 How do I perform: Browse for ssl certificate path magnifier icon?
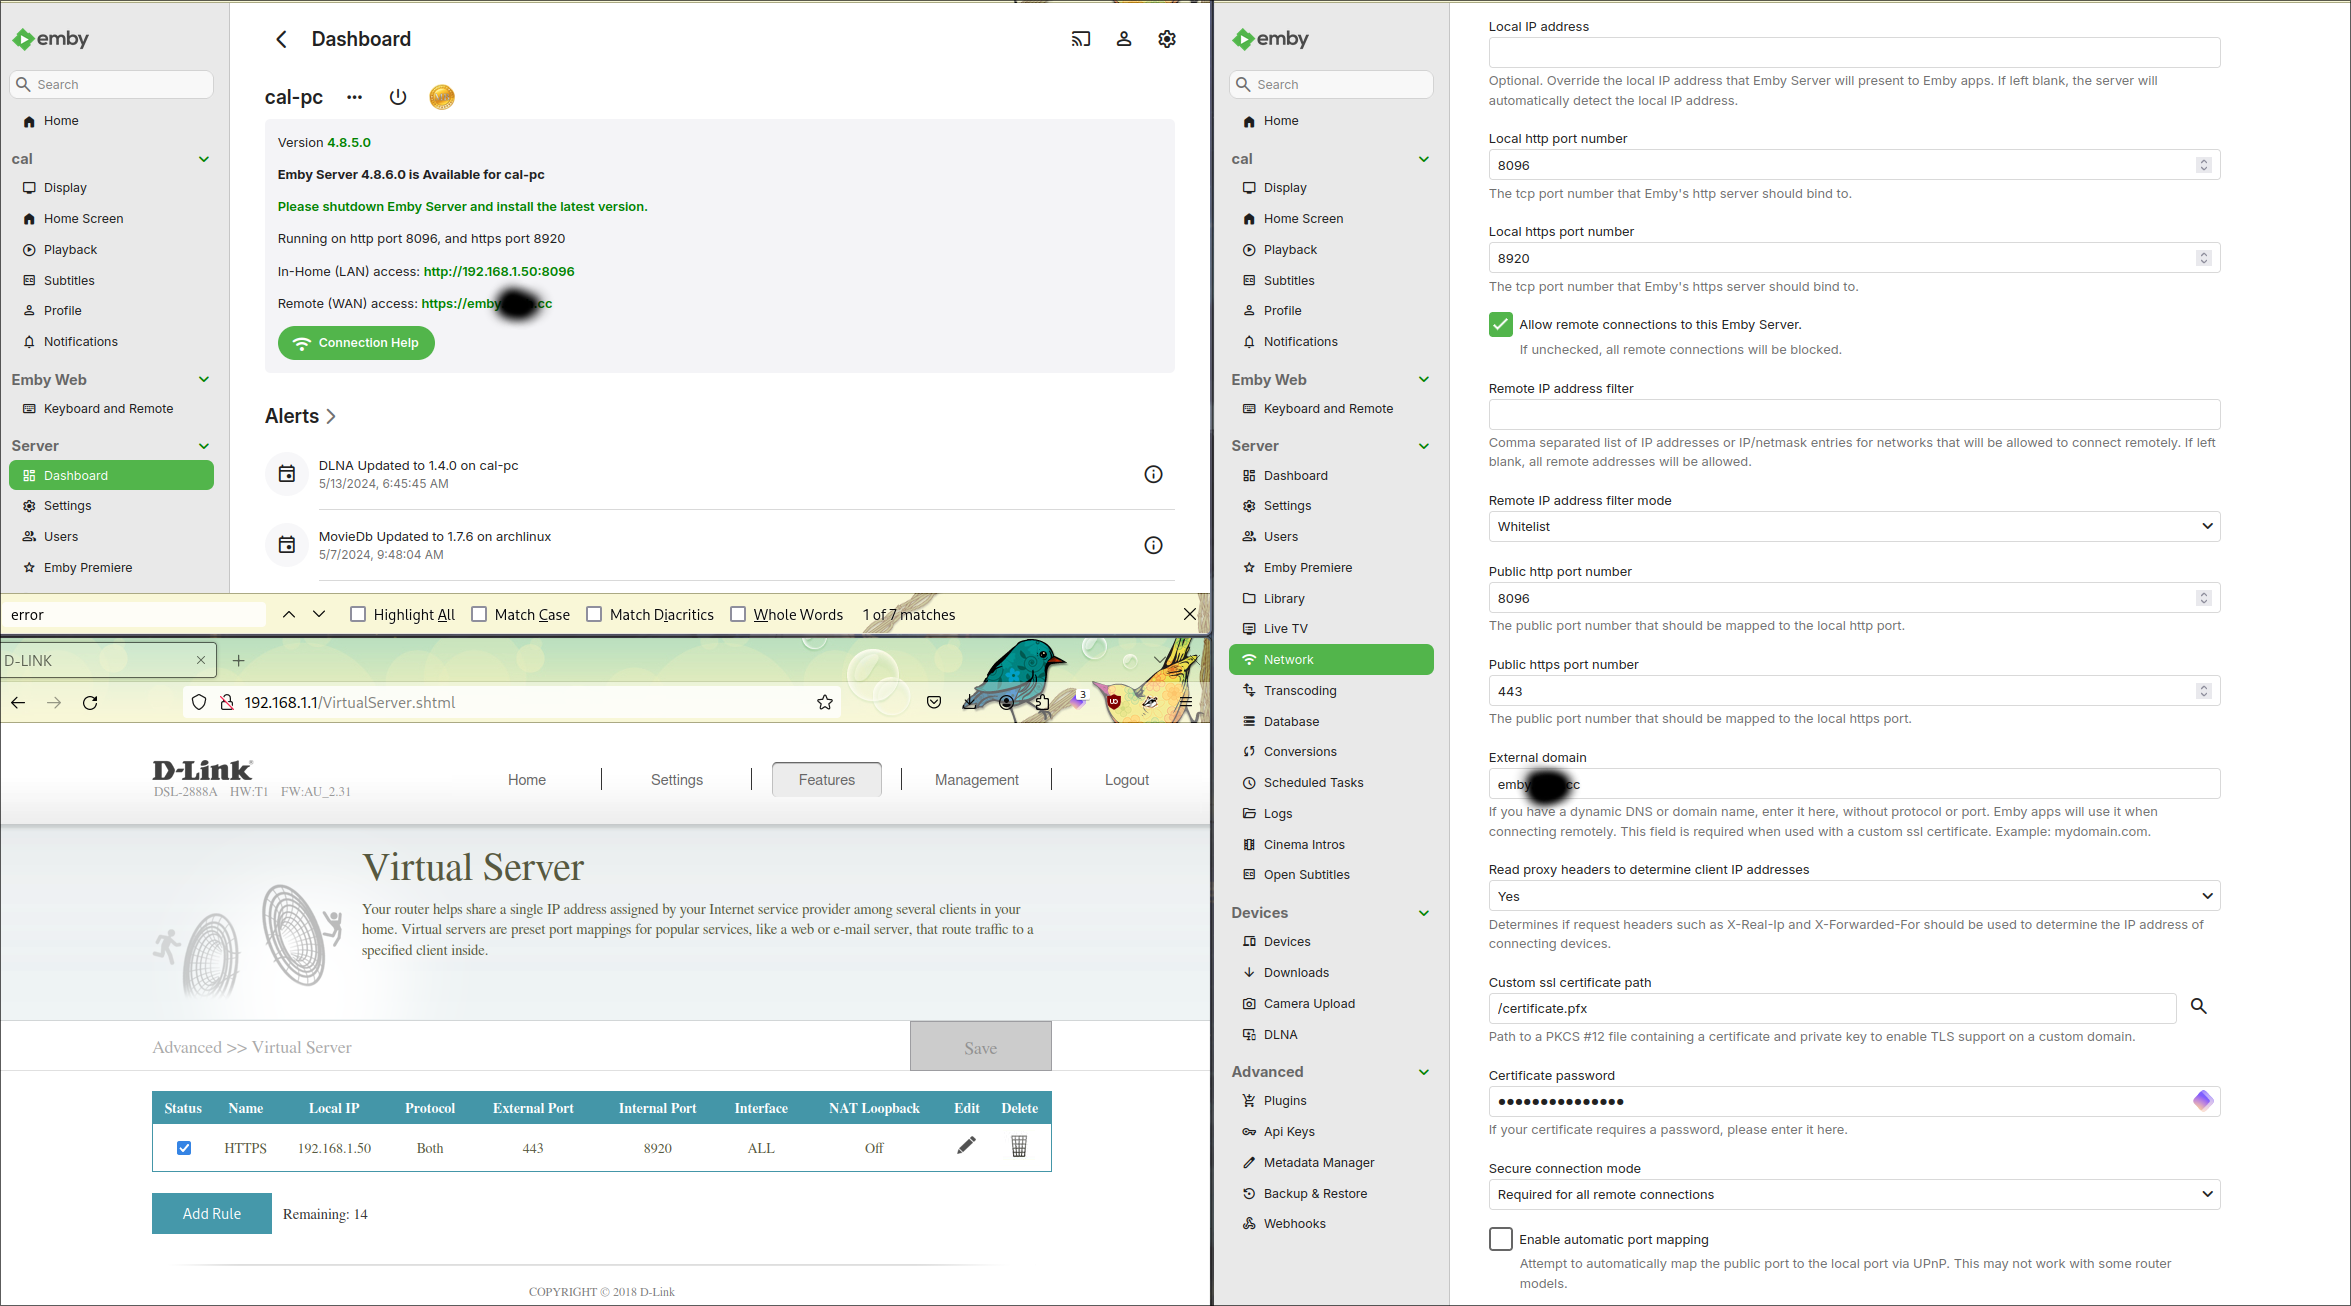click(2199, 1006)
